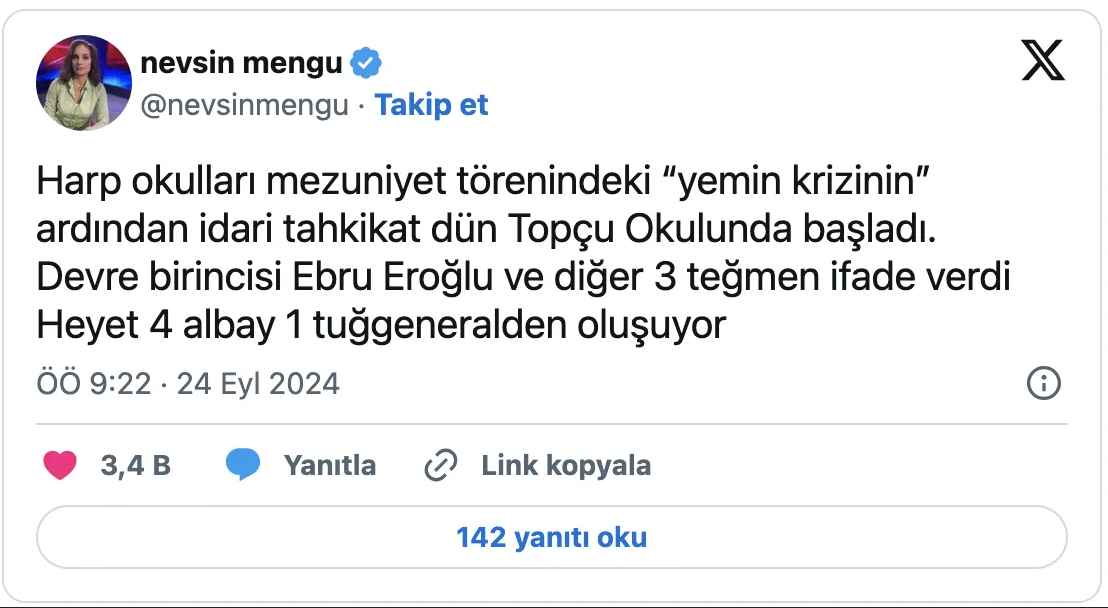Open the 142 yanıtı oku button
This screenshot has height=608, width=1108.
point(551,537)
